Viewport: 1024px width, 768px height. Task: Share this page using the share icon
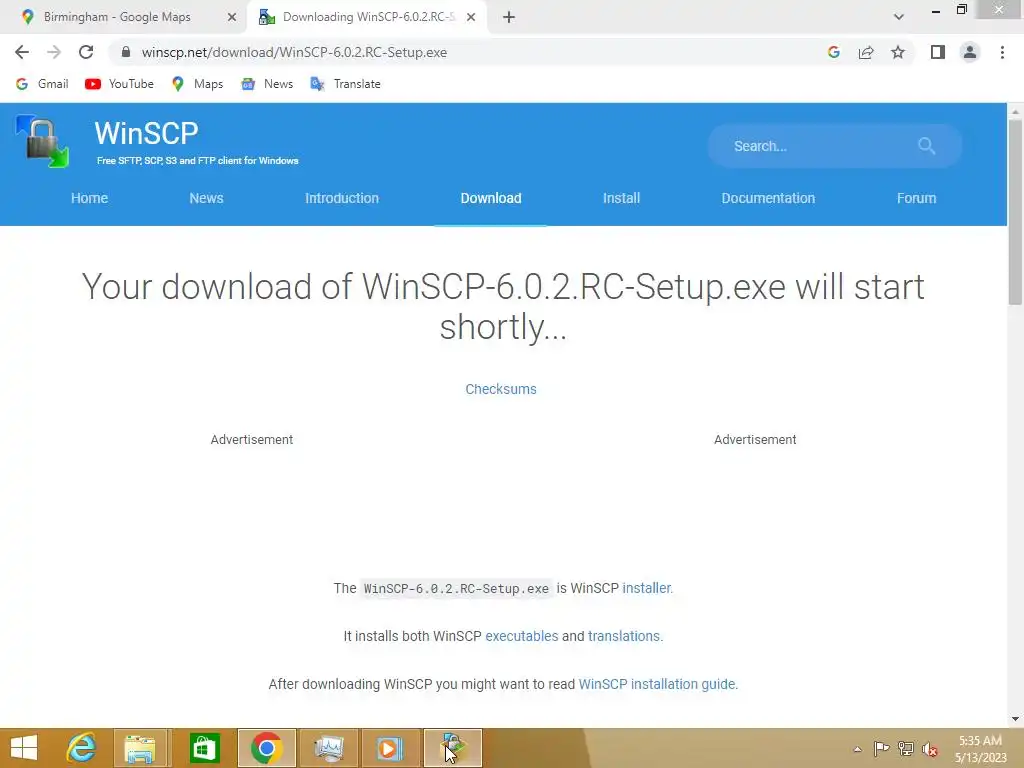pos(866,52)
